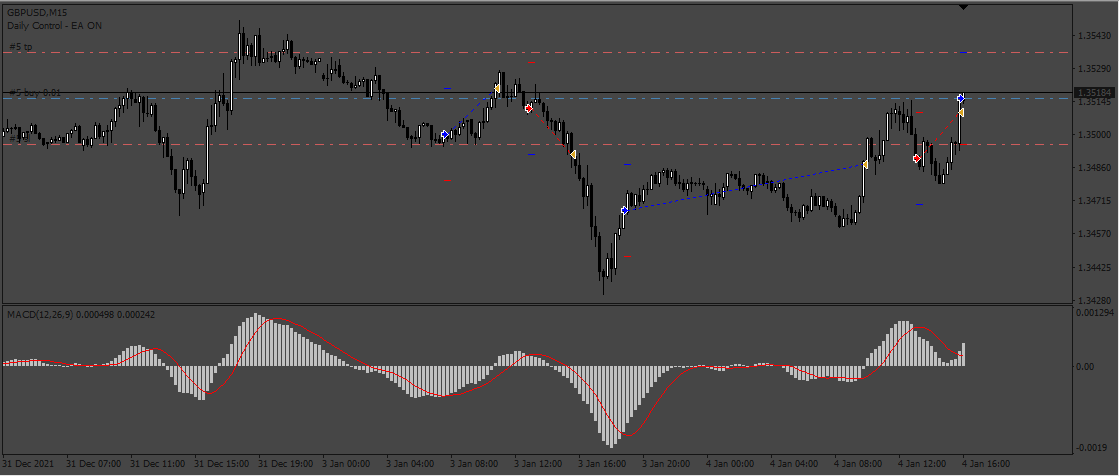Select the latest blue buy arrow at 1.35184
1120x476 pixels.
click(x=961, y=98)
